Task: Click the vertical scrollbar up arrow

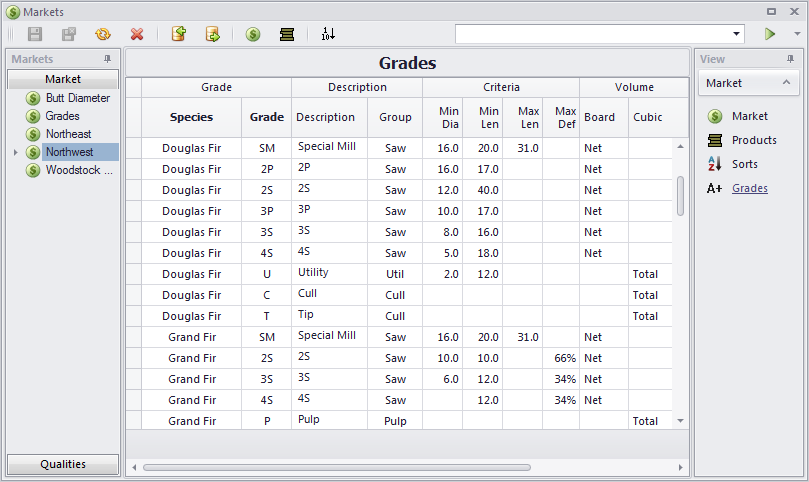Action: point(681,147)
